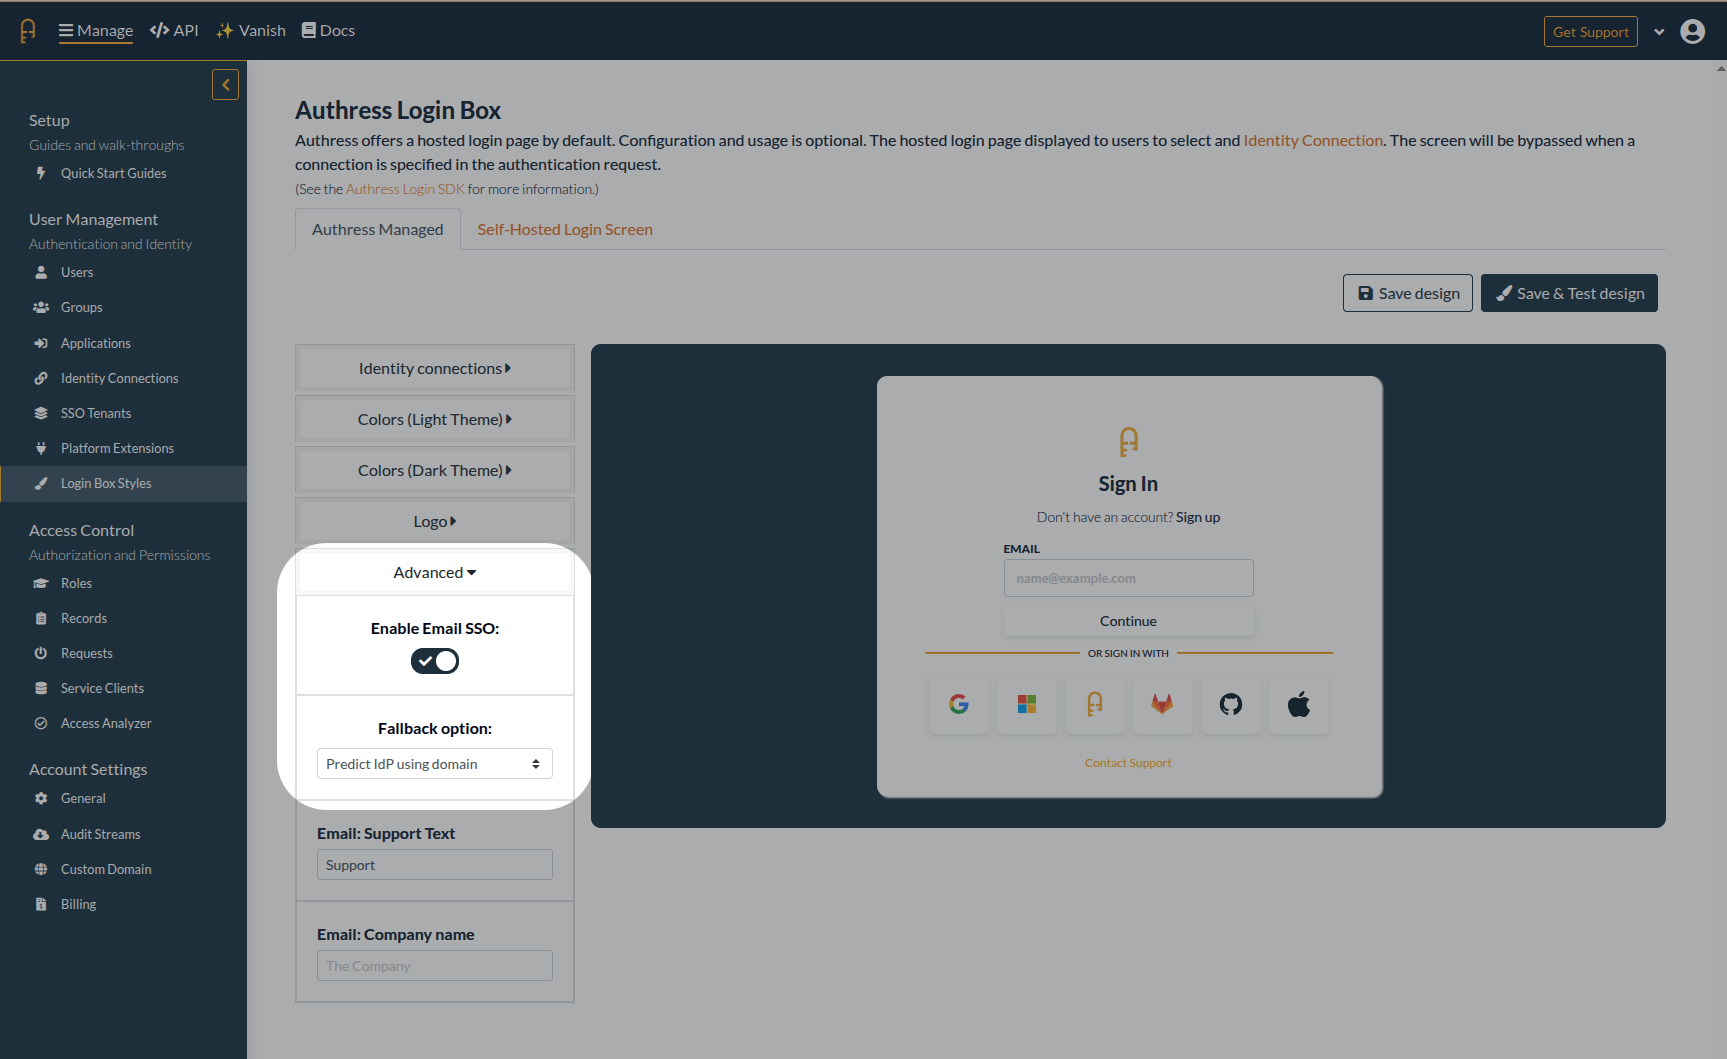This screenshot has width=1727, height=1059.
Task: Select the Access Analyzer icon
Action: [x=40, y=723]
